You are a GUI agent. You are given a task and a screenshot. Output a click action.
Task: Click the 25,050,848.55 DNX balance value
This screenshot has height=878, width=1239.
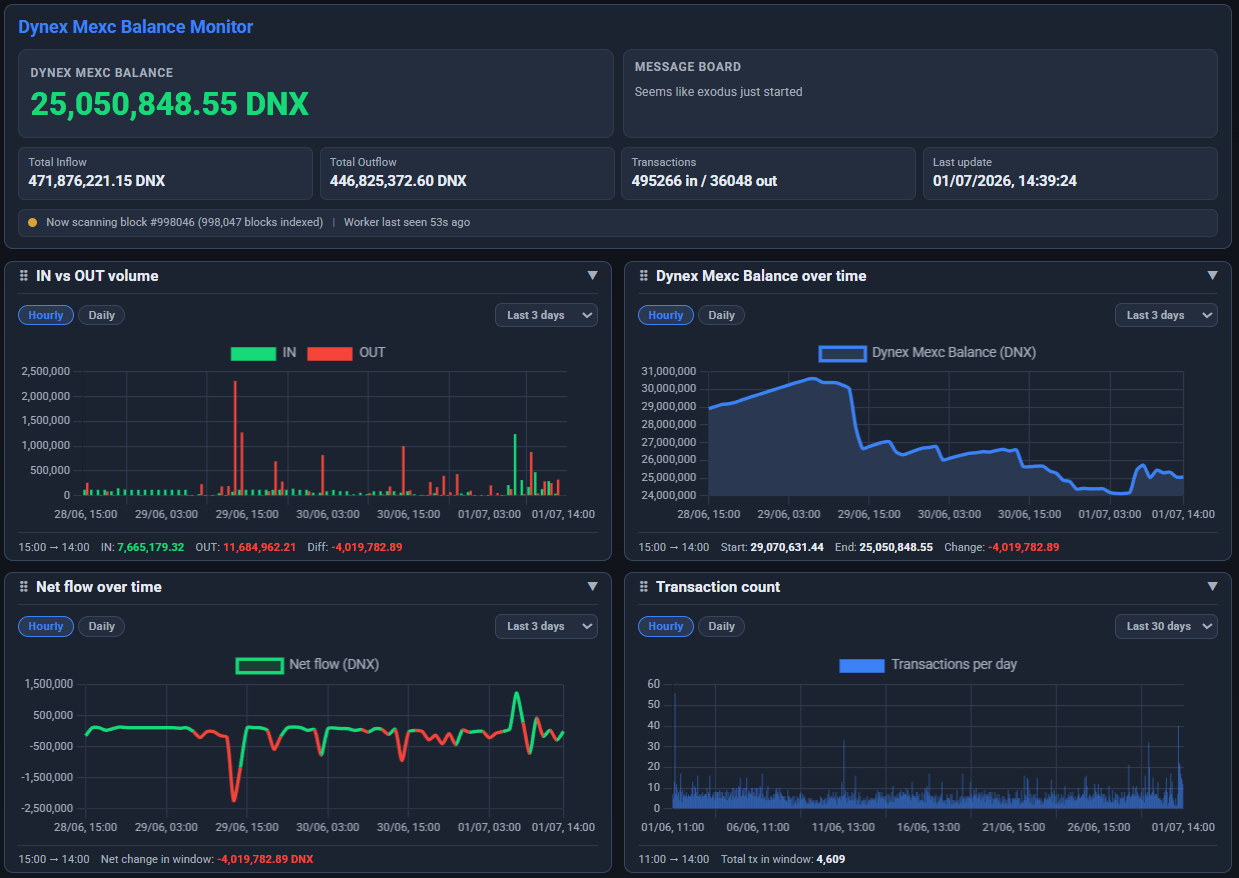169,104
